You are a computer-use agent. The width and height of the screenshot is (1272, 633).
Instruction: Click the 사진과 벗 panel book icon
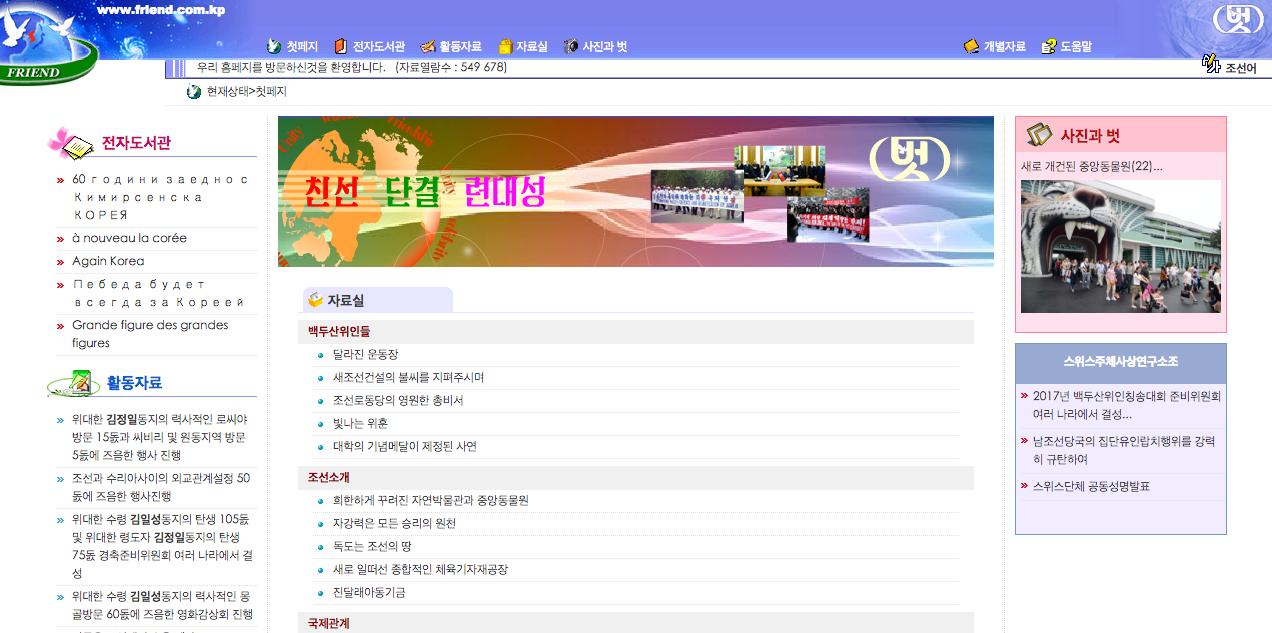[x=1039, y=134]
